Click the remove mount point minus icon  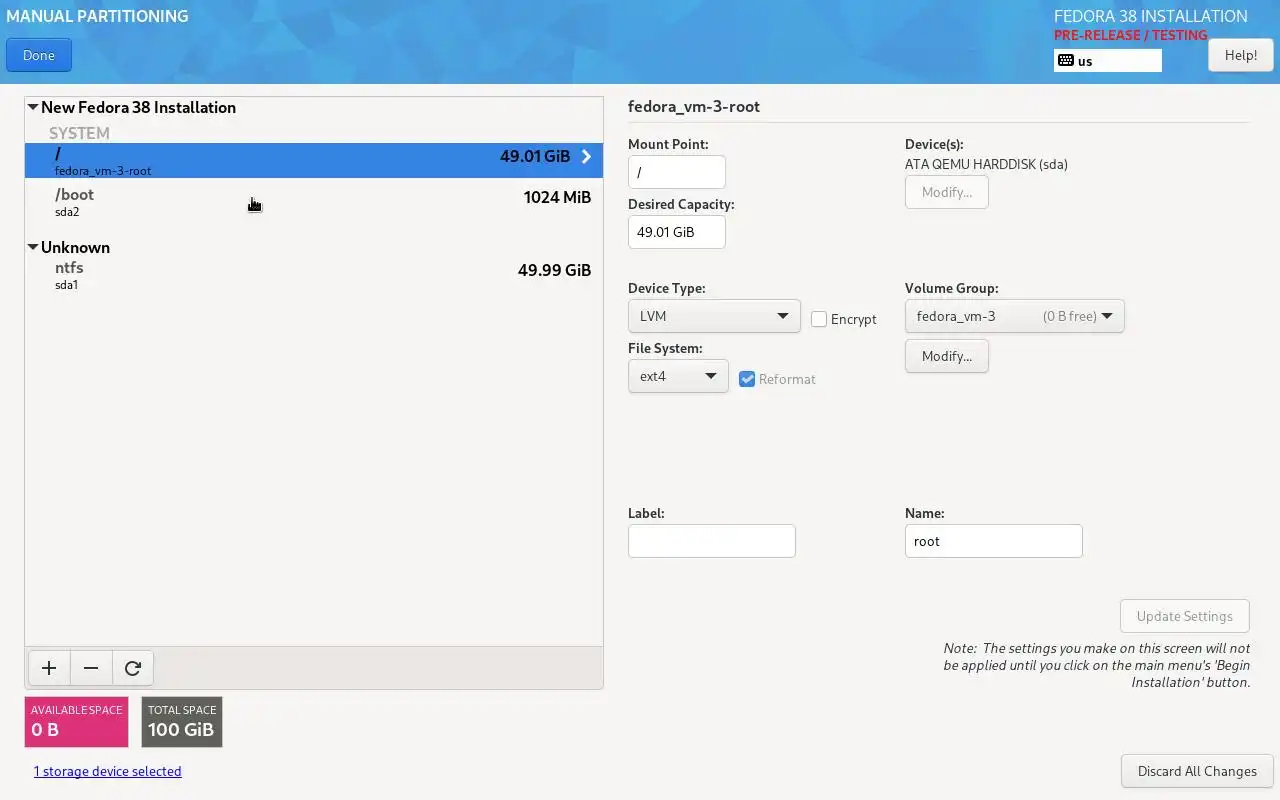tap(91, 668)
